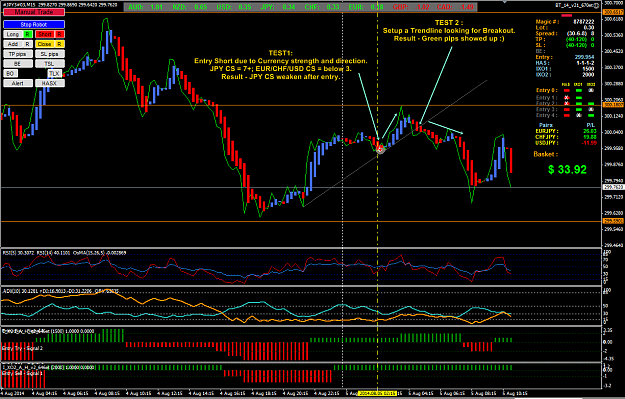Screen dimensions: 625x399
Task: Click the Lot value 0.30
Action: click(x=588, y=28)
